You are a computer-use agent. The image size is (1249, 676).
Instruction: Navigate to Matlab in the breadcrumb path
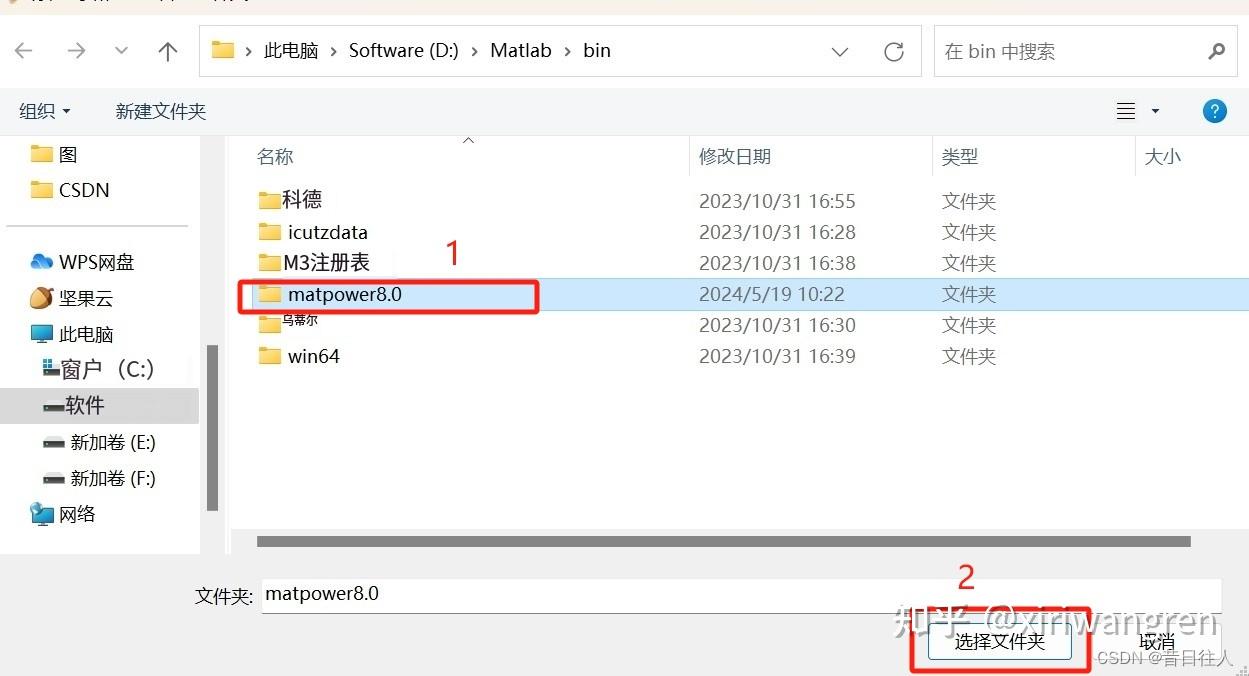520,50
